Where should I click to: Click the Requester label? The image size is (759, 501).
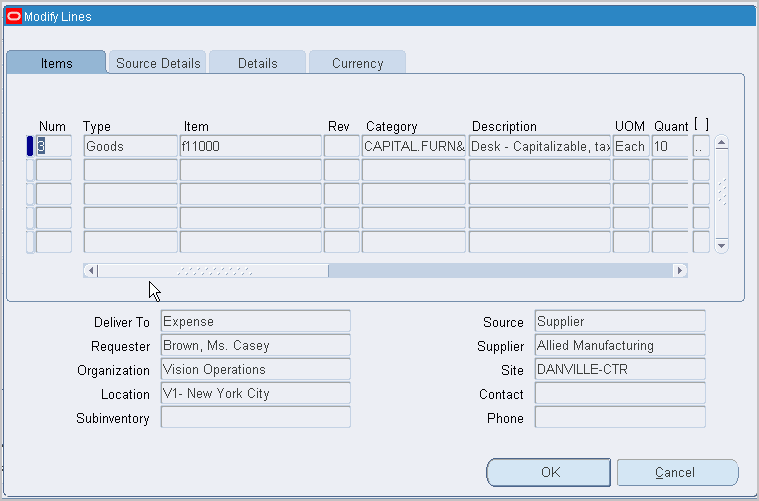[121, 347]
